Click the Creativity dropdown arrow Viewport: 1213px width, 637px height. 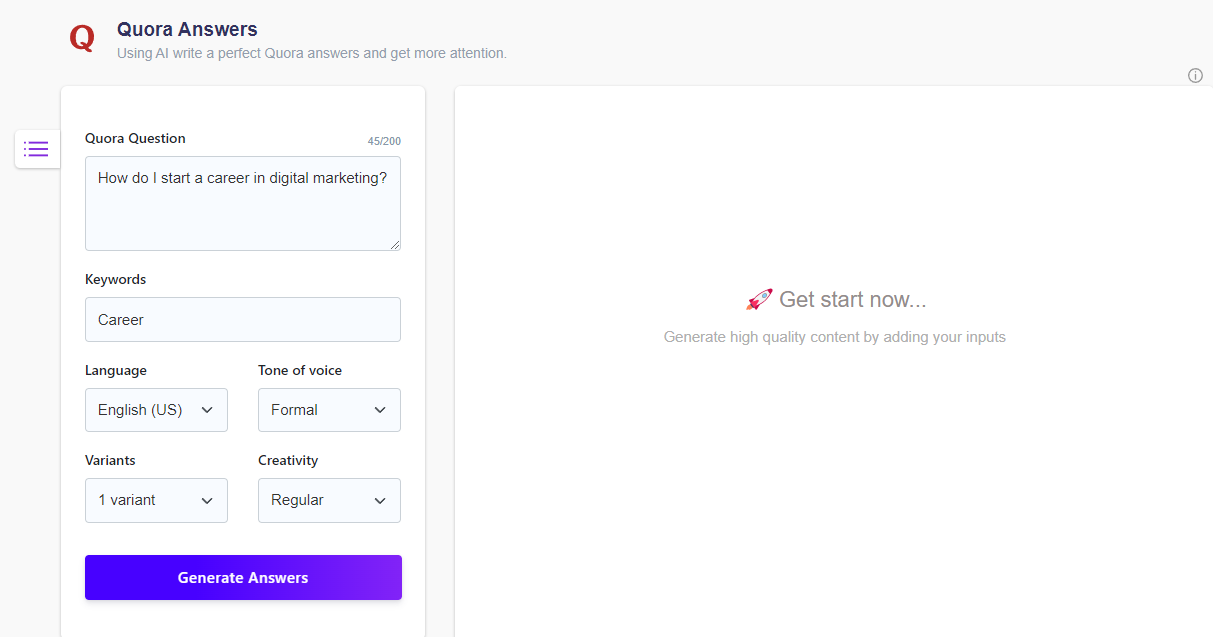[x=380, y=500]
